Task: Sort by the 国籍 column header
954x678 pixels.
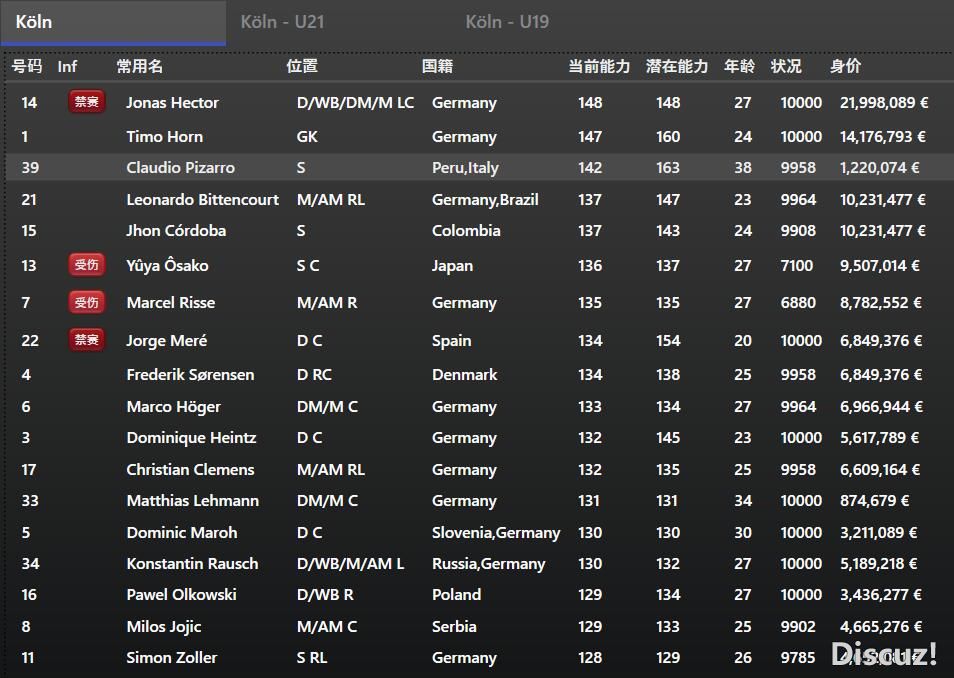Action: (x=437, y=66)
